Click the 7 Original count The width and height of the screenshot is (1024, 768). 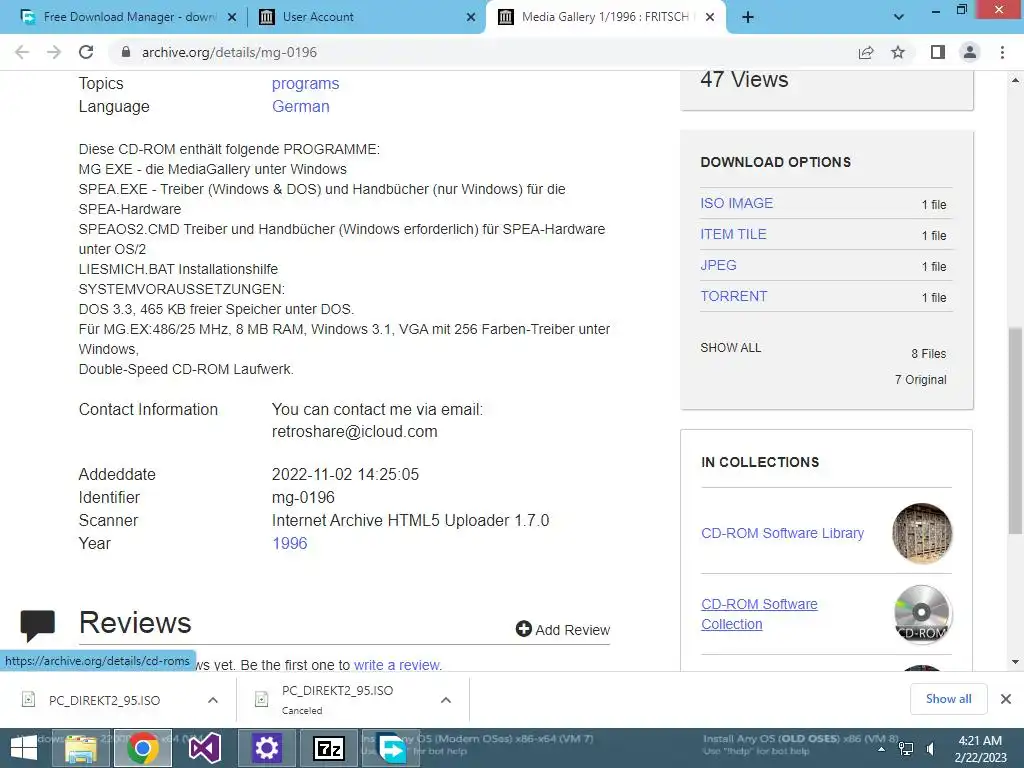(x=920, y=379)
